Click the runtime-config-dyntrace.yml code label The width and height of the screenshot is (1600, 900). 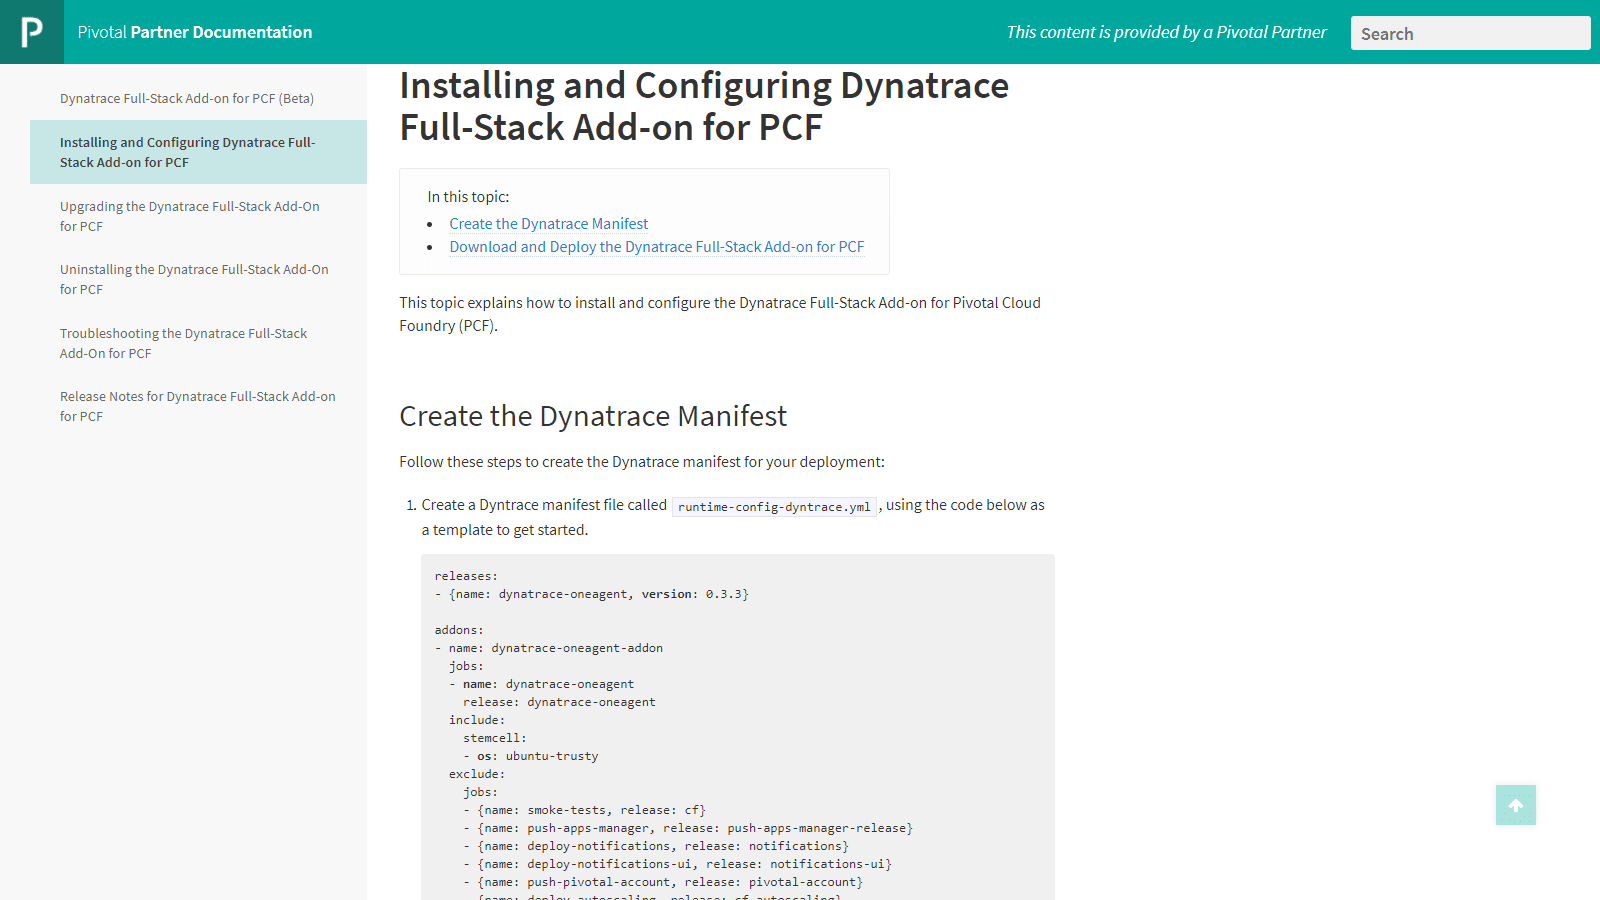point(774,507)
